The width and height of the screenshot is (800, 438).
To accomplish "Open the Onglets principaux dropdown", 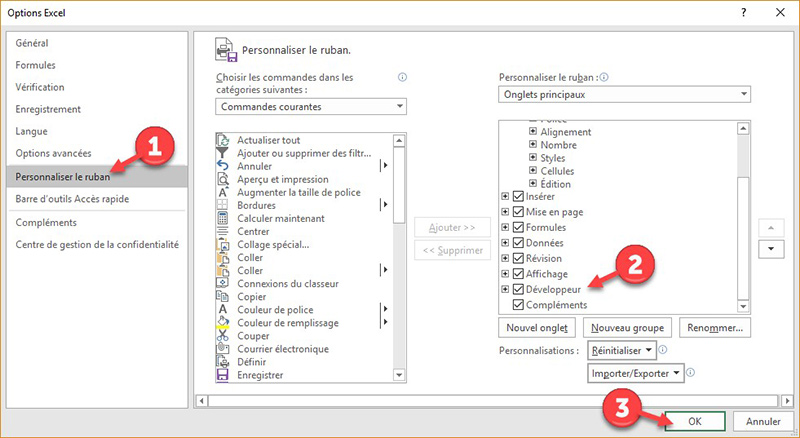I will pos(624,94).
